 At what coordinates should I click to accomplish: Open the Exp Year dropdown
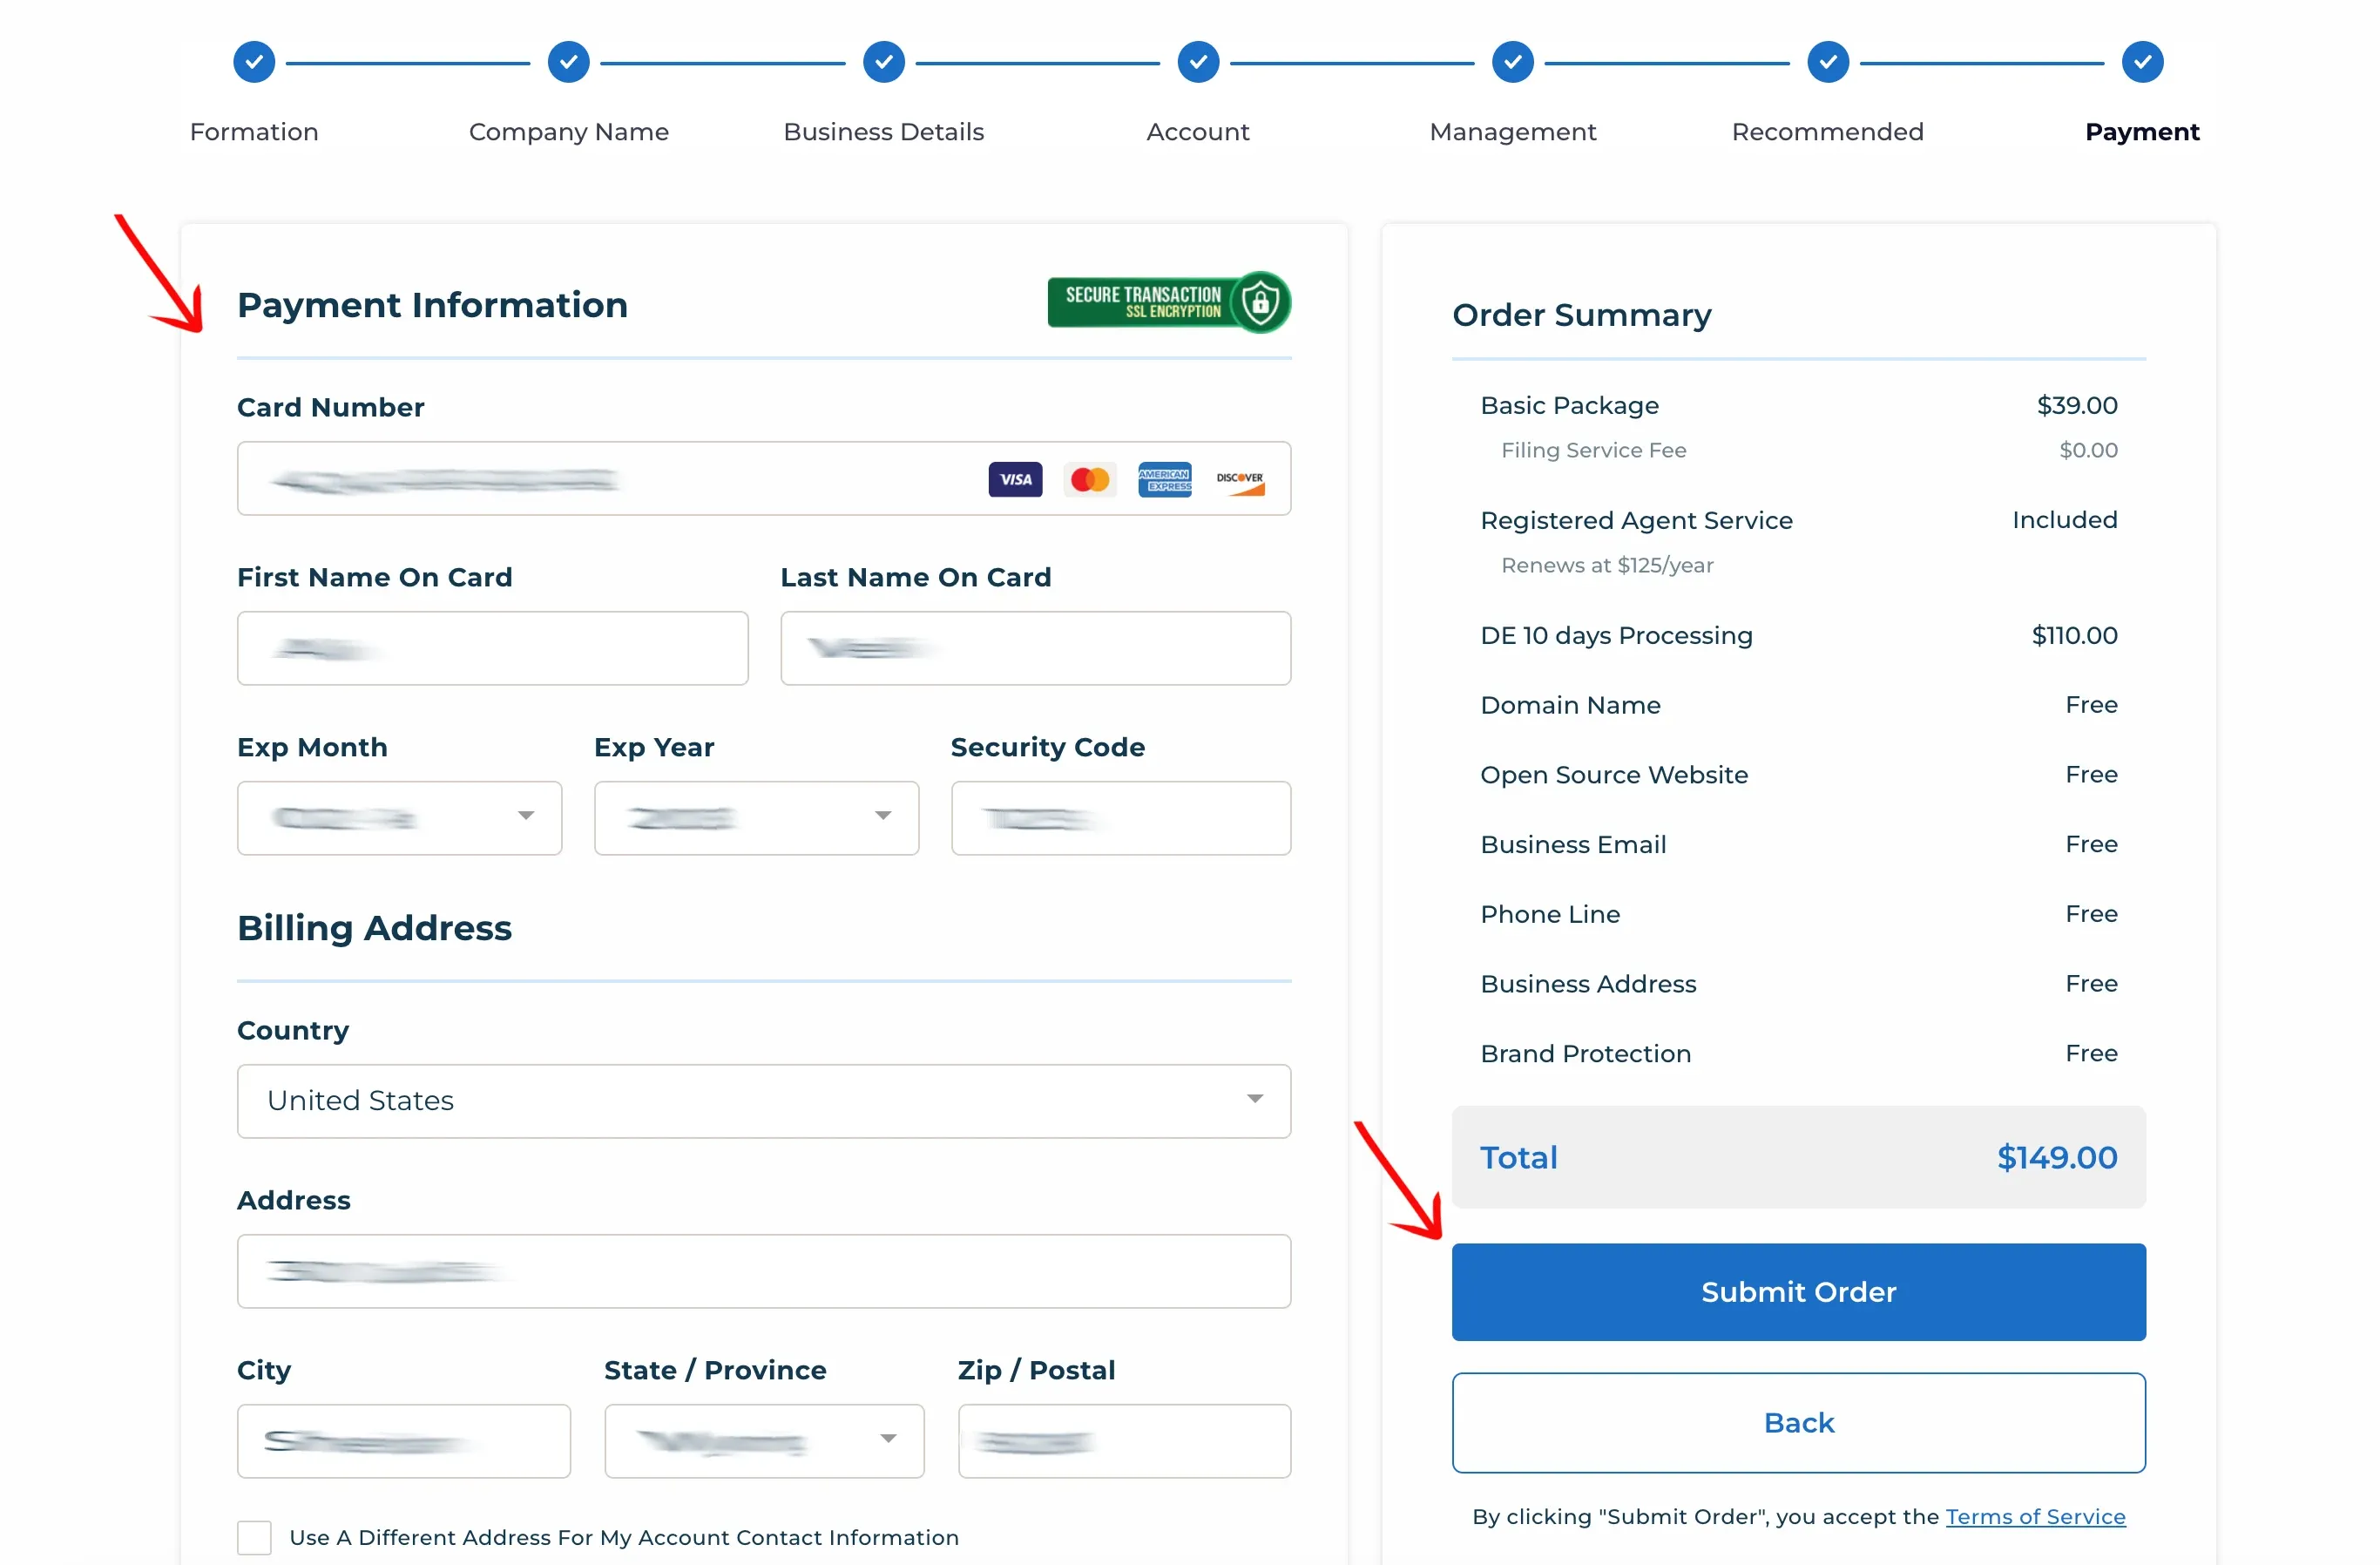(756, 818)
